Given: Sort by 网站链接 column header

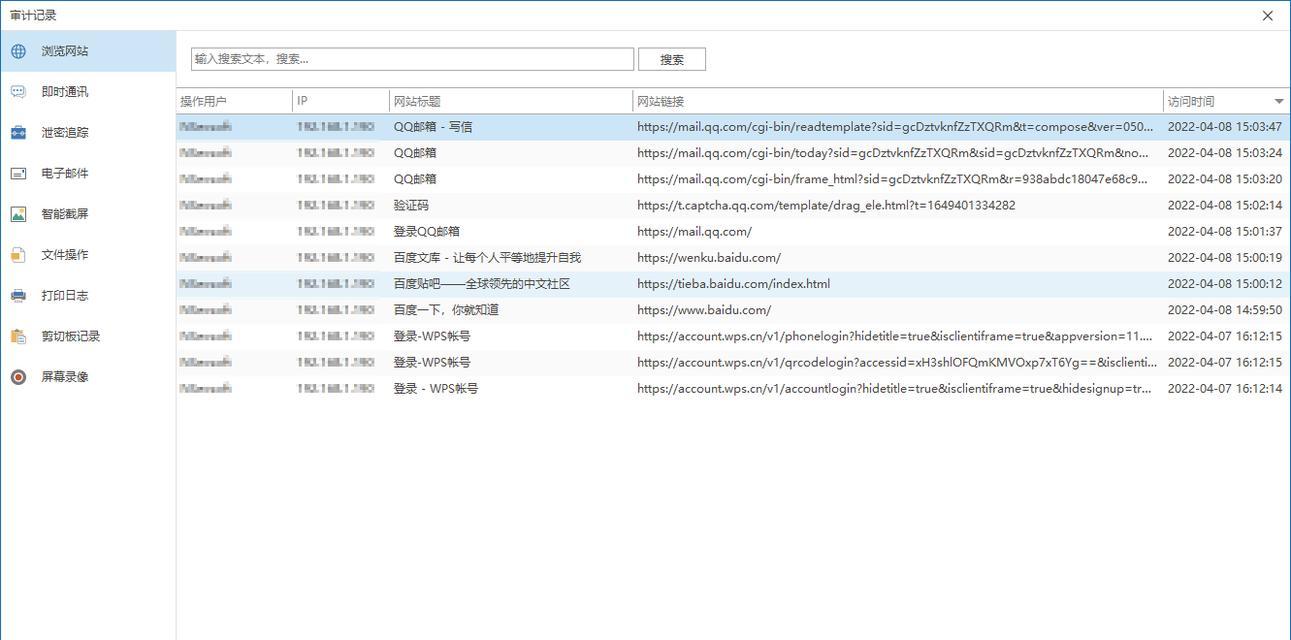Looking at the screenshot, I should (x=898, y=101).
